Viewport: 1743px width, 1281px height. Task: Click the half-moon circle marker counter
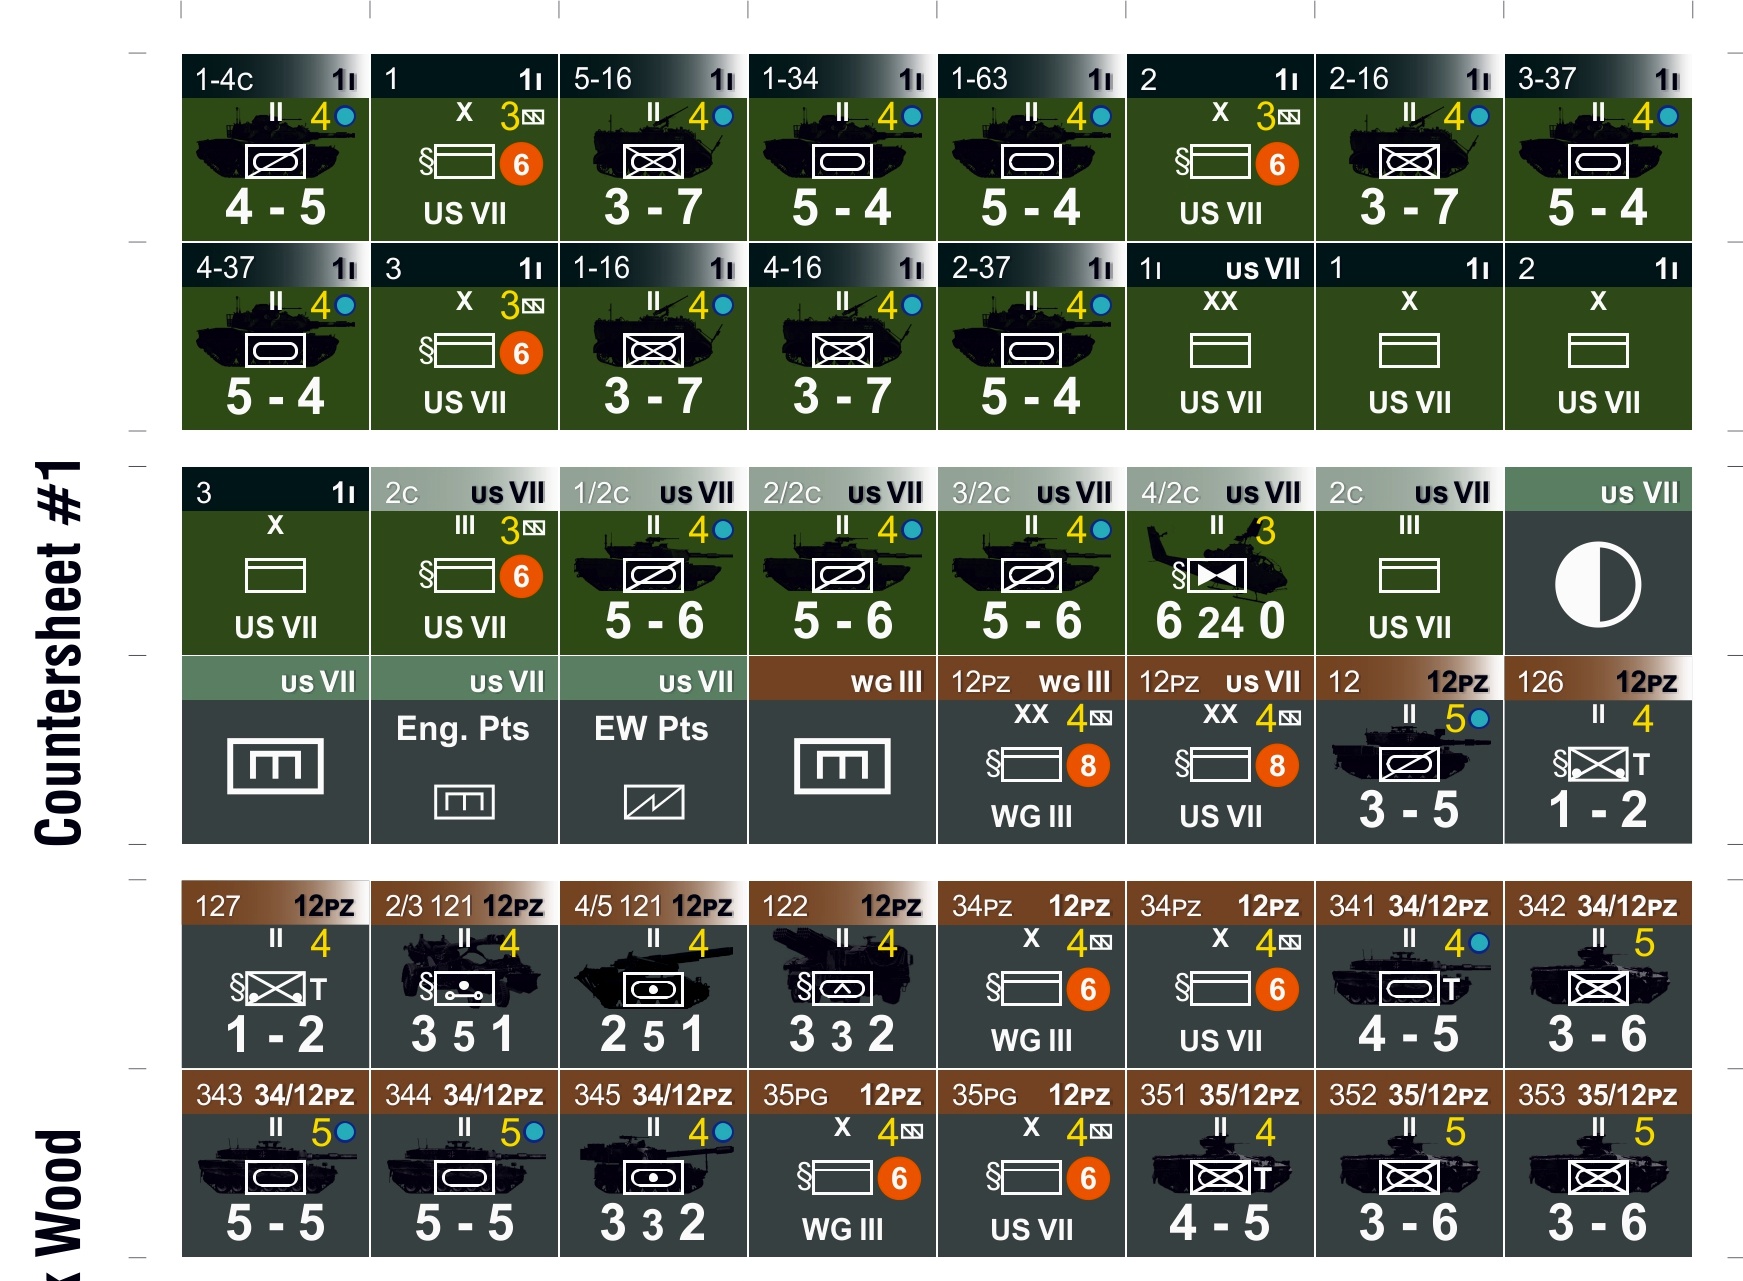click(1598, 561)
